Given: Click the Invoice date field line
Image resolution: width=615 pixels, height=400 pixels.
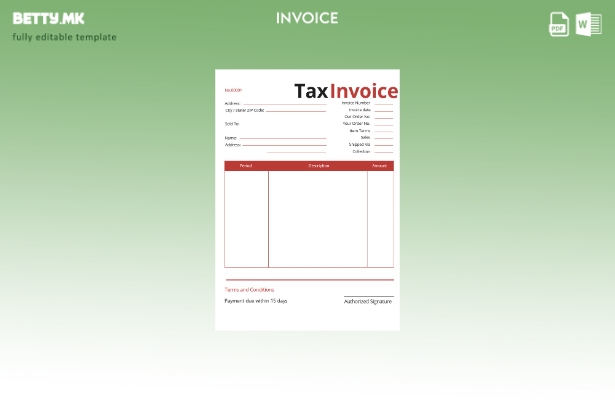Looking at the screenshot, I should point(383,109).
